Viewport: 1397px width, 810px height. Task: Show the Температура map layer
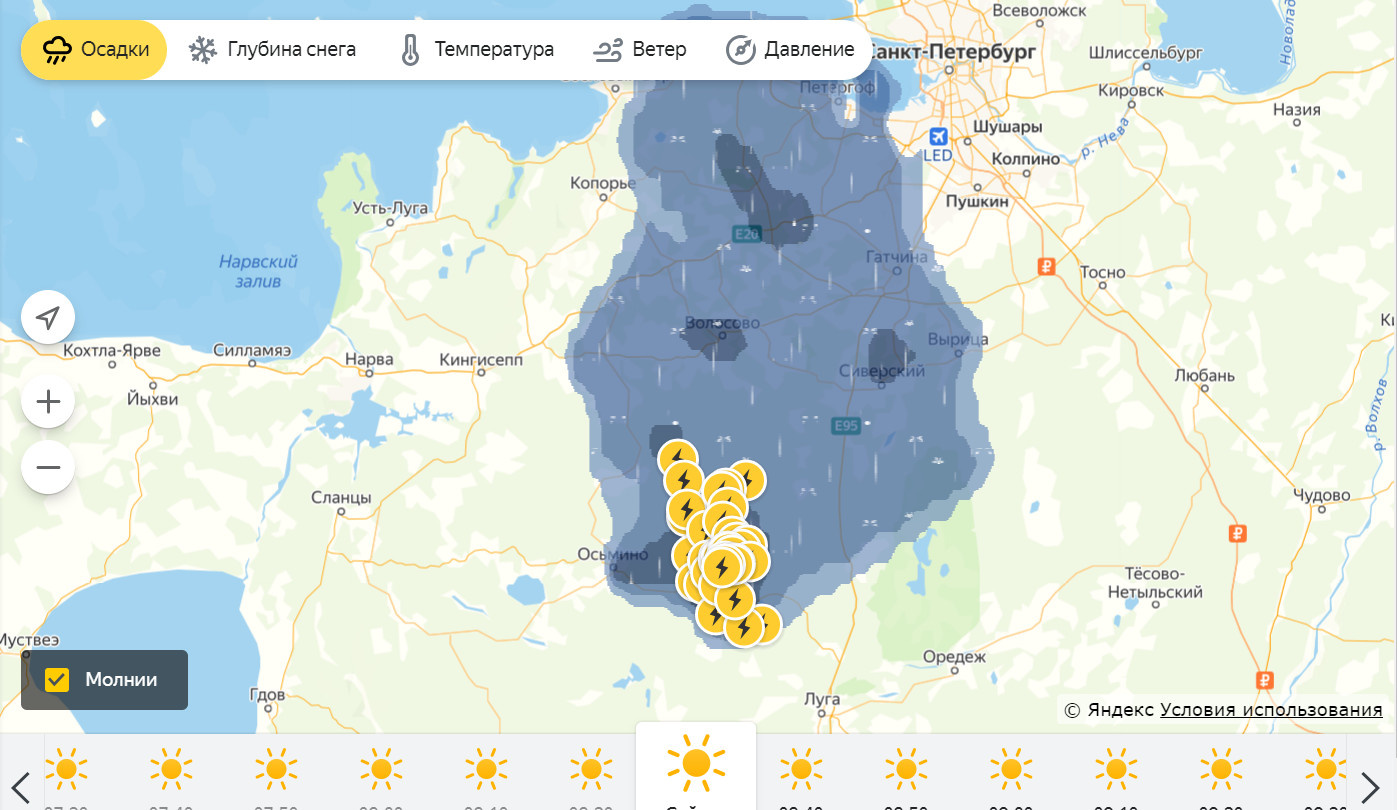pyautogui.click(x=476, y=50)
